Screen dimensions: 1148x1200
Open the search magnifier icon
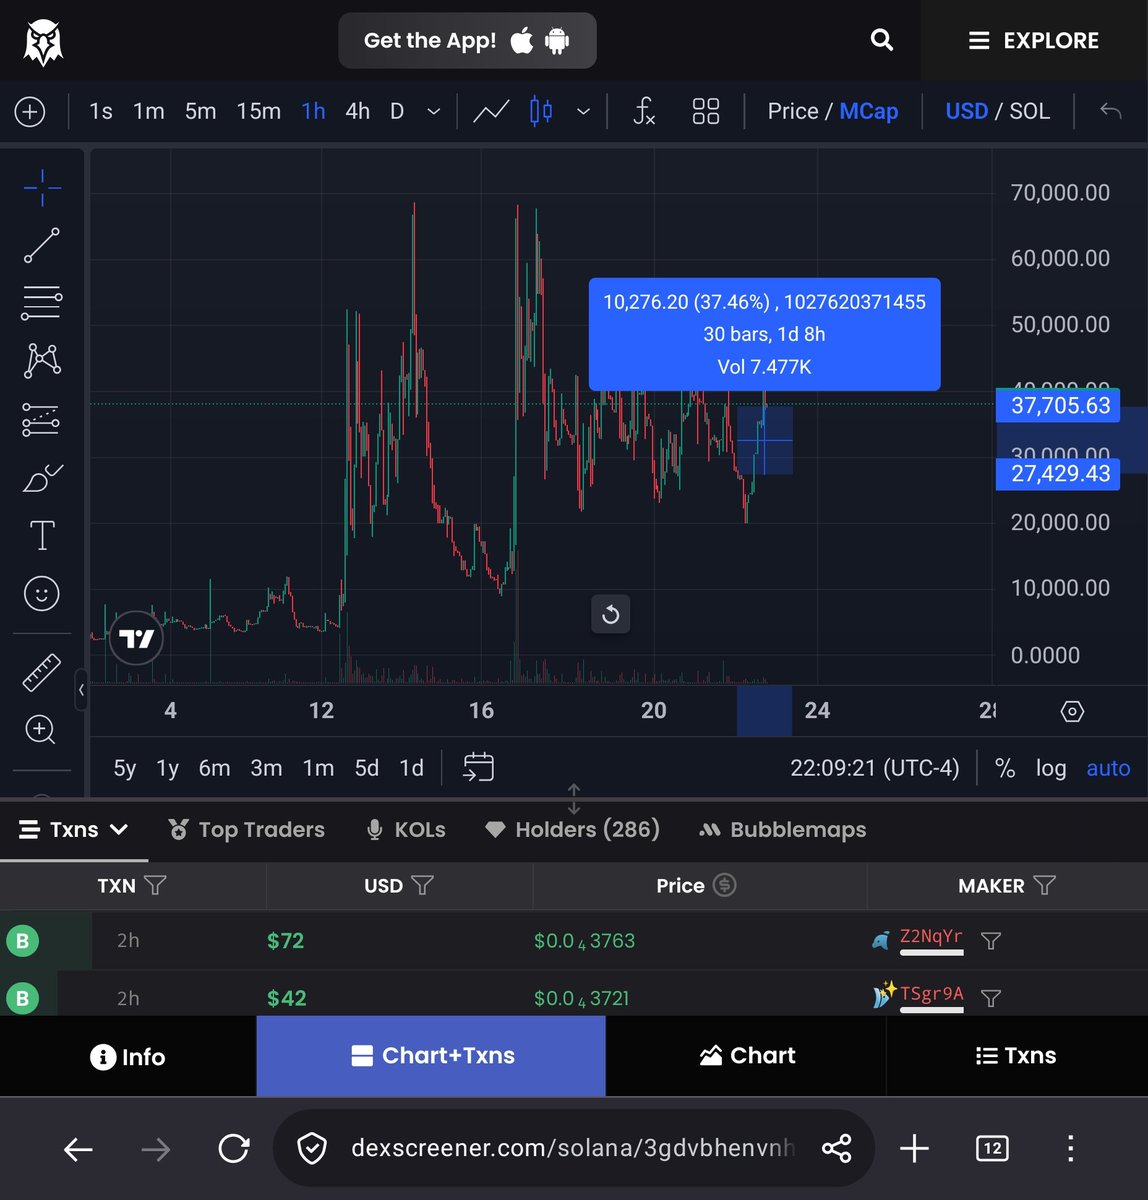click(x=881, y=40)
